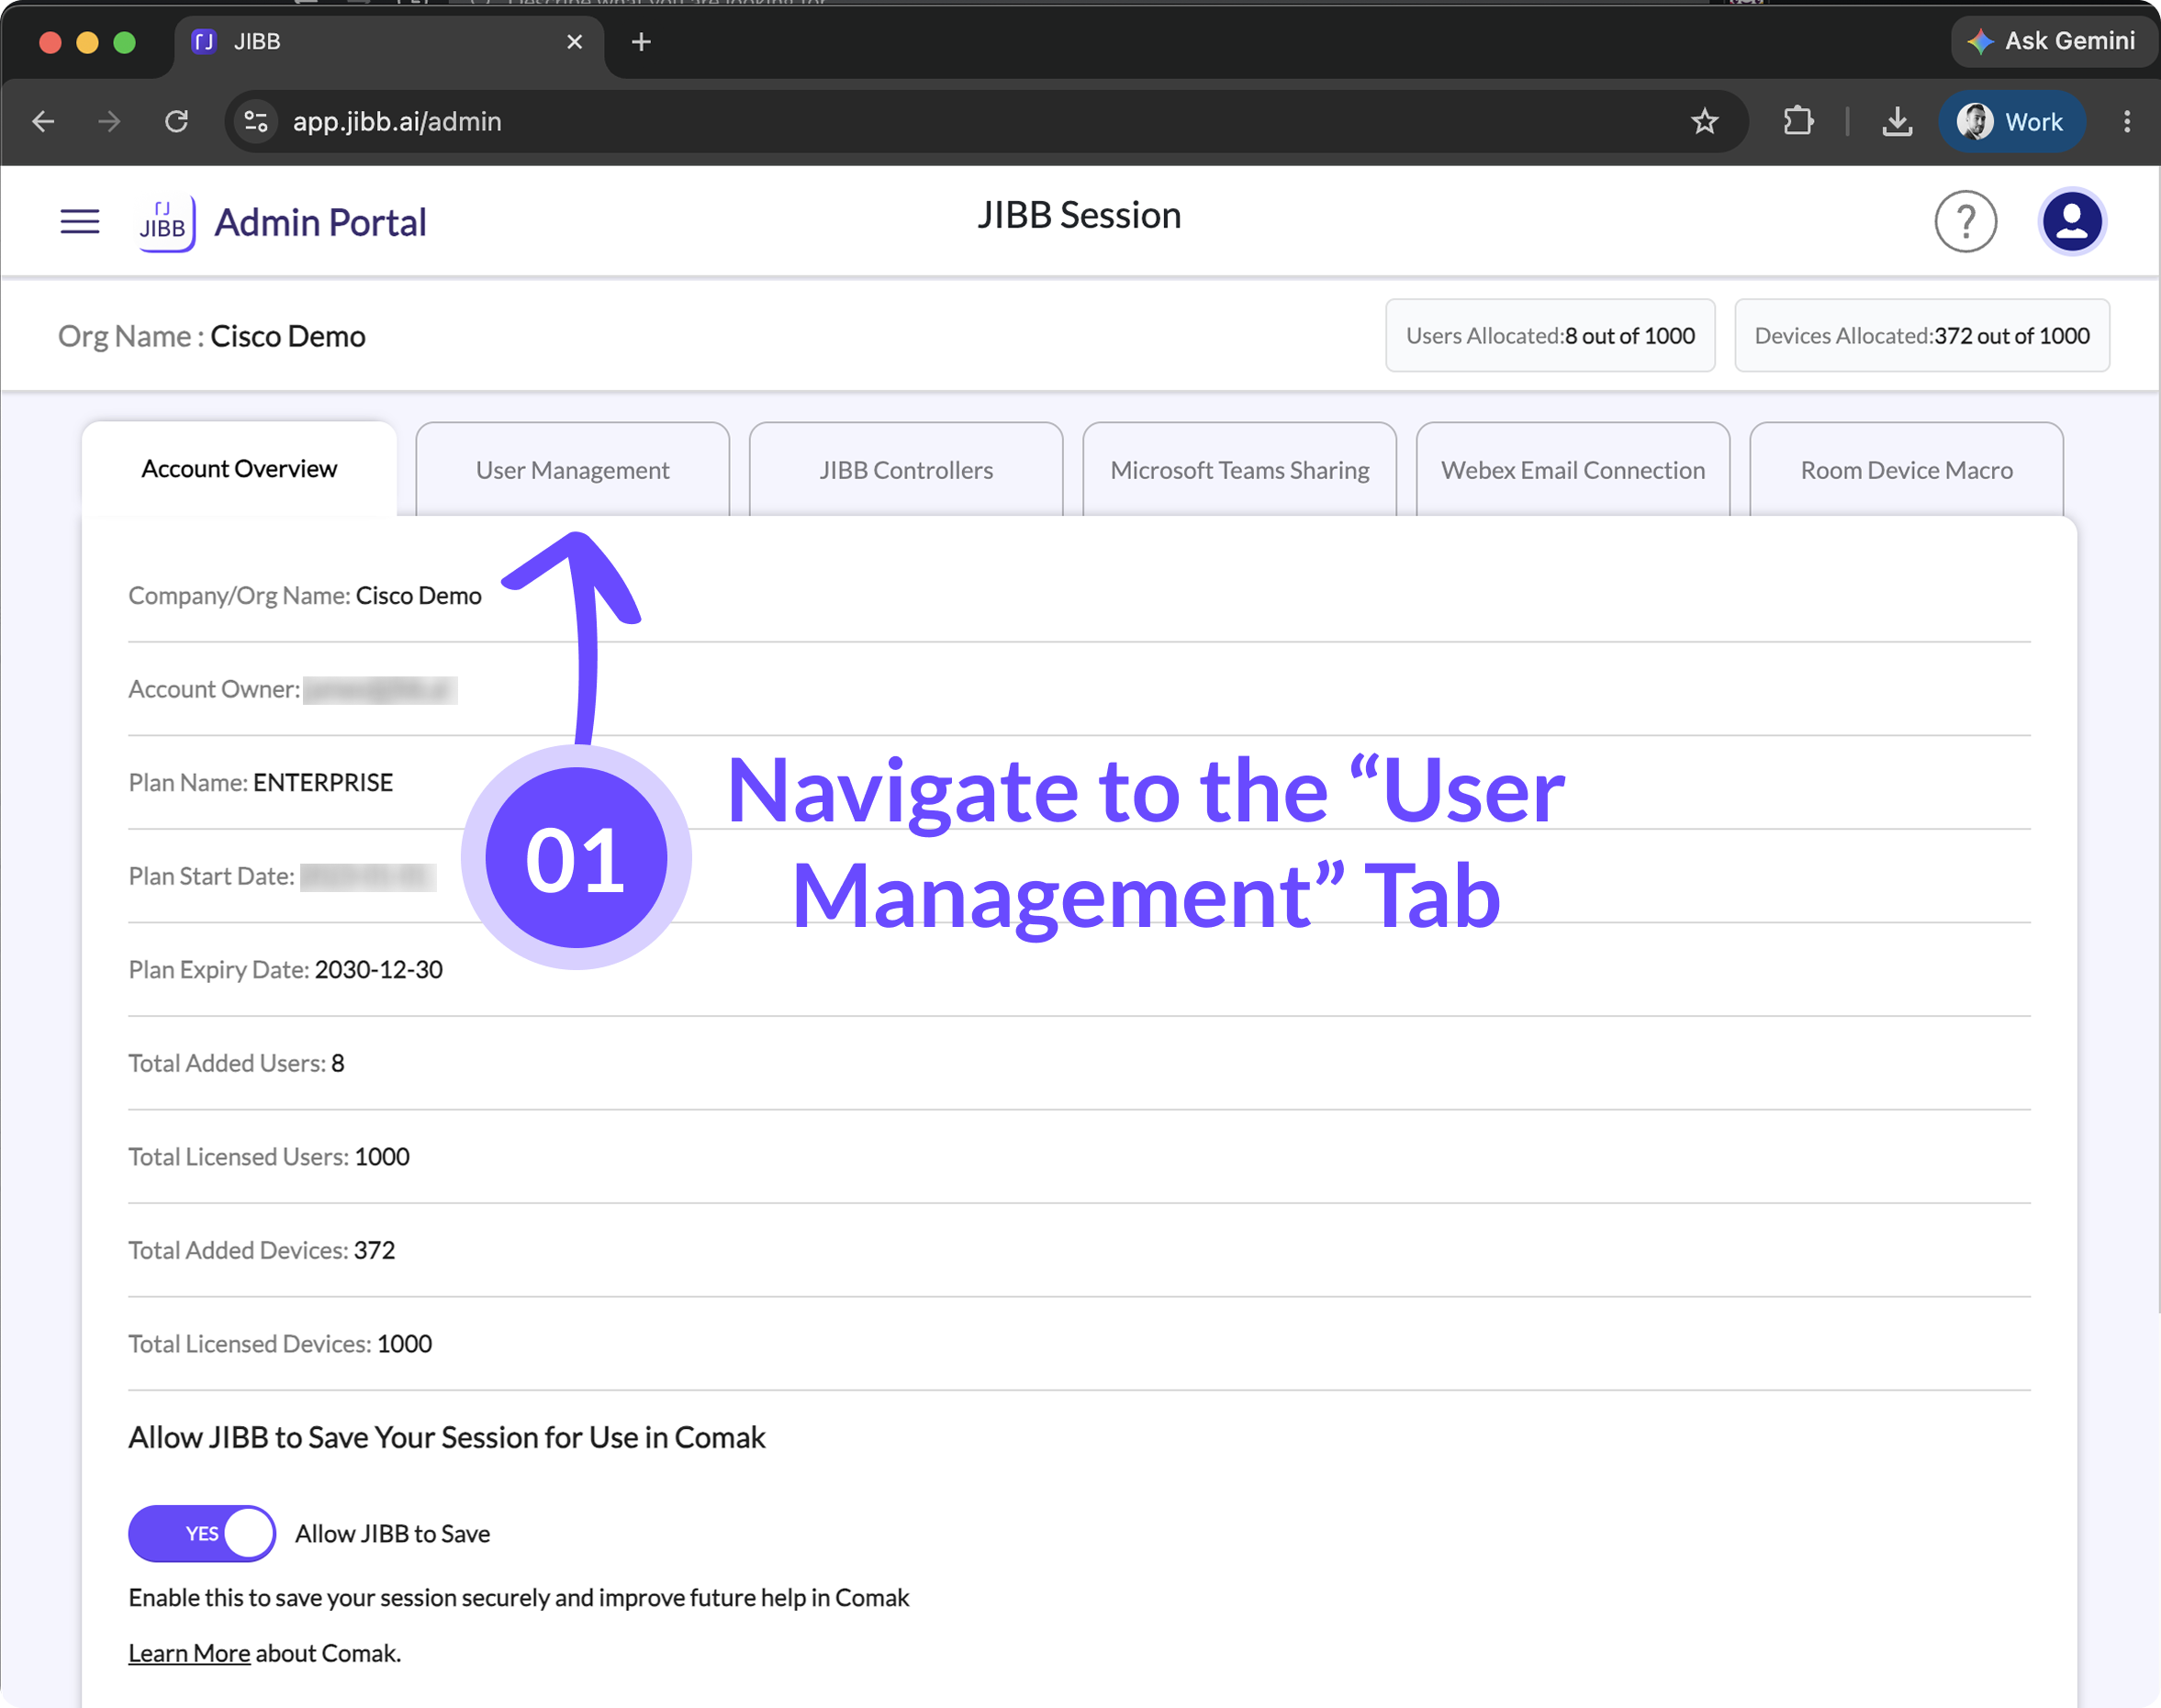The width and height of the screenshot is (2161, 1708).
Task: Click the JIBB logo icon
Action: click(x=166, y=222)
